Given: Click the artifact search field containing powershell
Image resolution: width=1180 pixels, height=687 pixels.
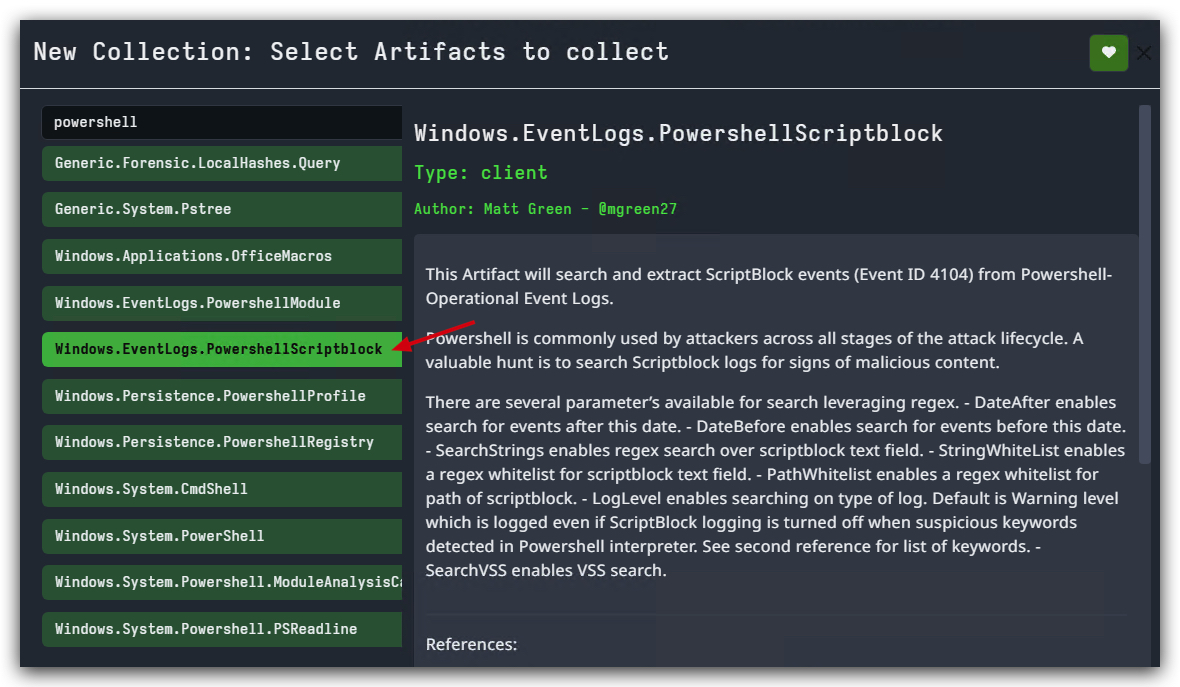Looking at the screenshot, I should point(222,122).
